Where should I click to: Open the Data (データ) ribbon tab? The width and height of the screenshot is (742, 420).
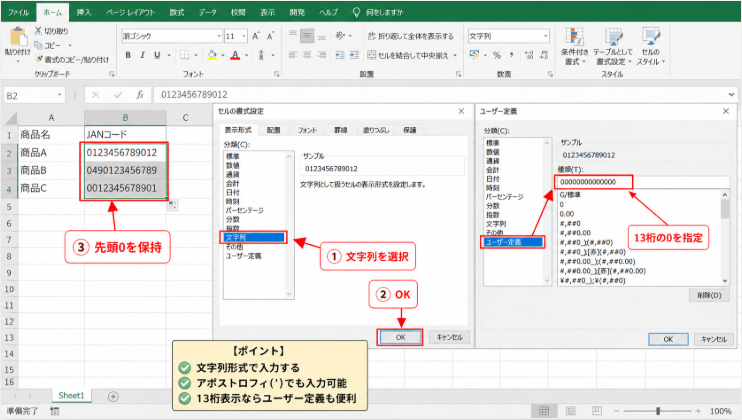tap(208, 12)
